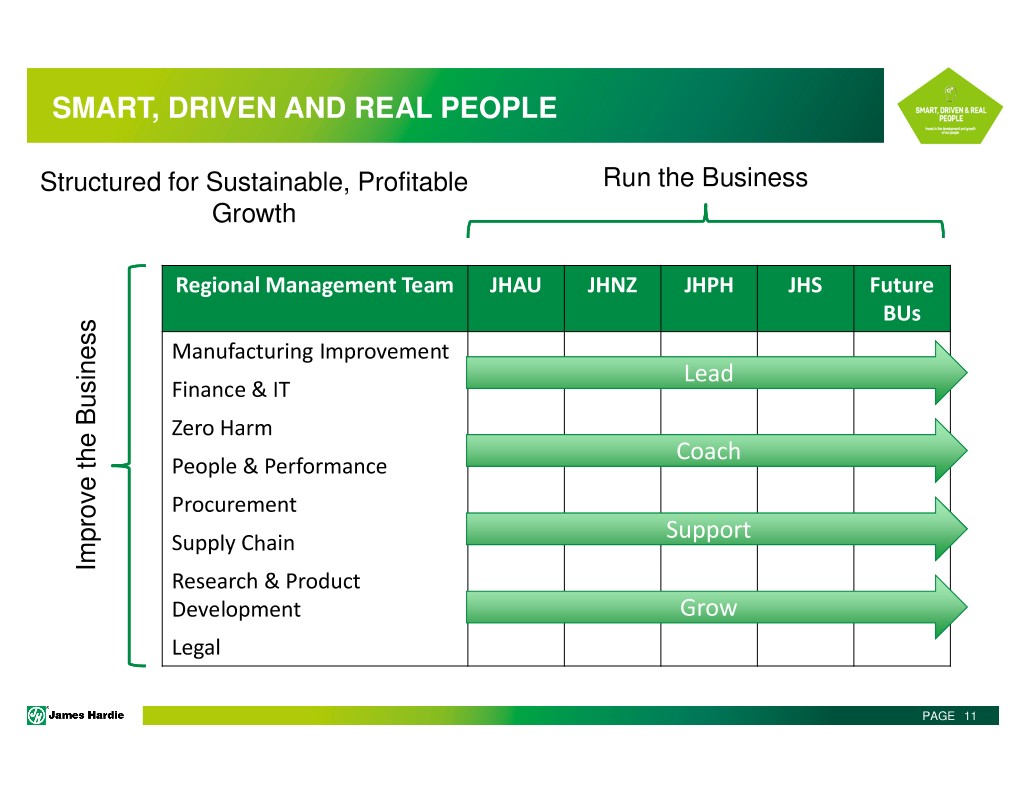The width and height of the screenshot is (1024, 791).
Task: Click the Run the Business top bracket
Action: tap(705, 222)
